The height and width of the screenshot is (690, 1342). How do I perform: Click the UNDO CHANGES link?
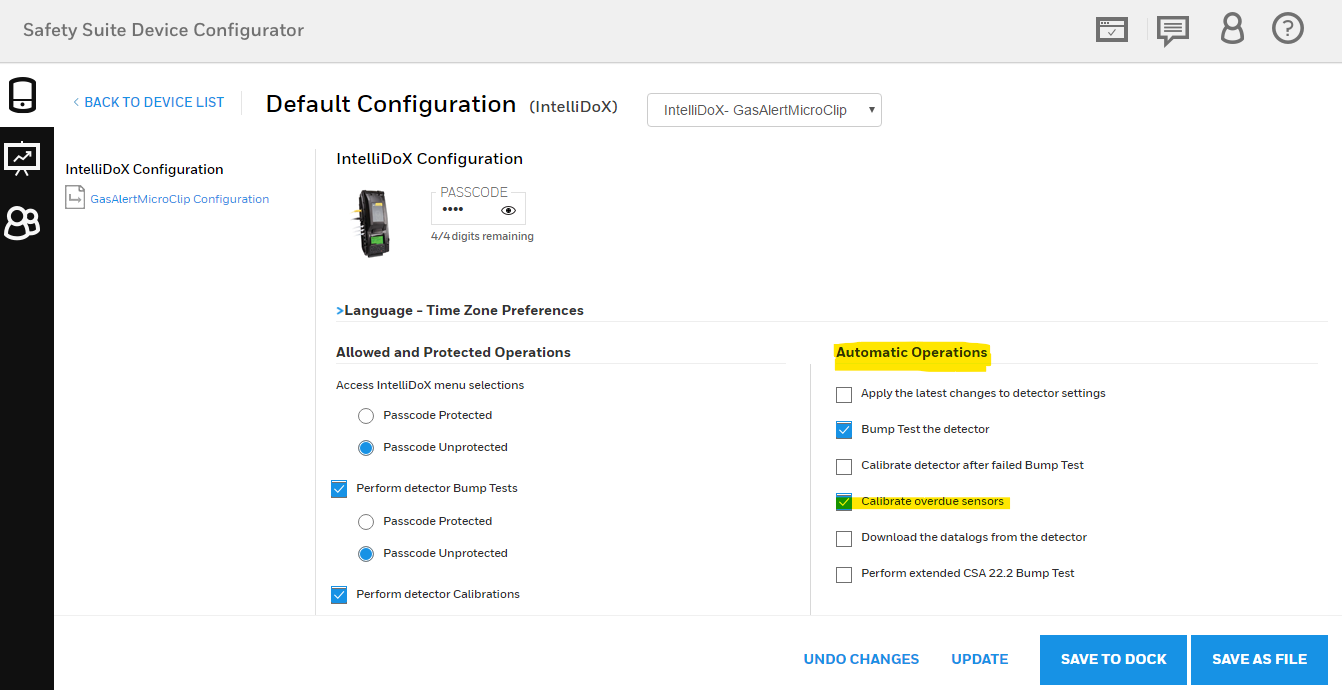tap(861, 659)
